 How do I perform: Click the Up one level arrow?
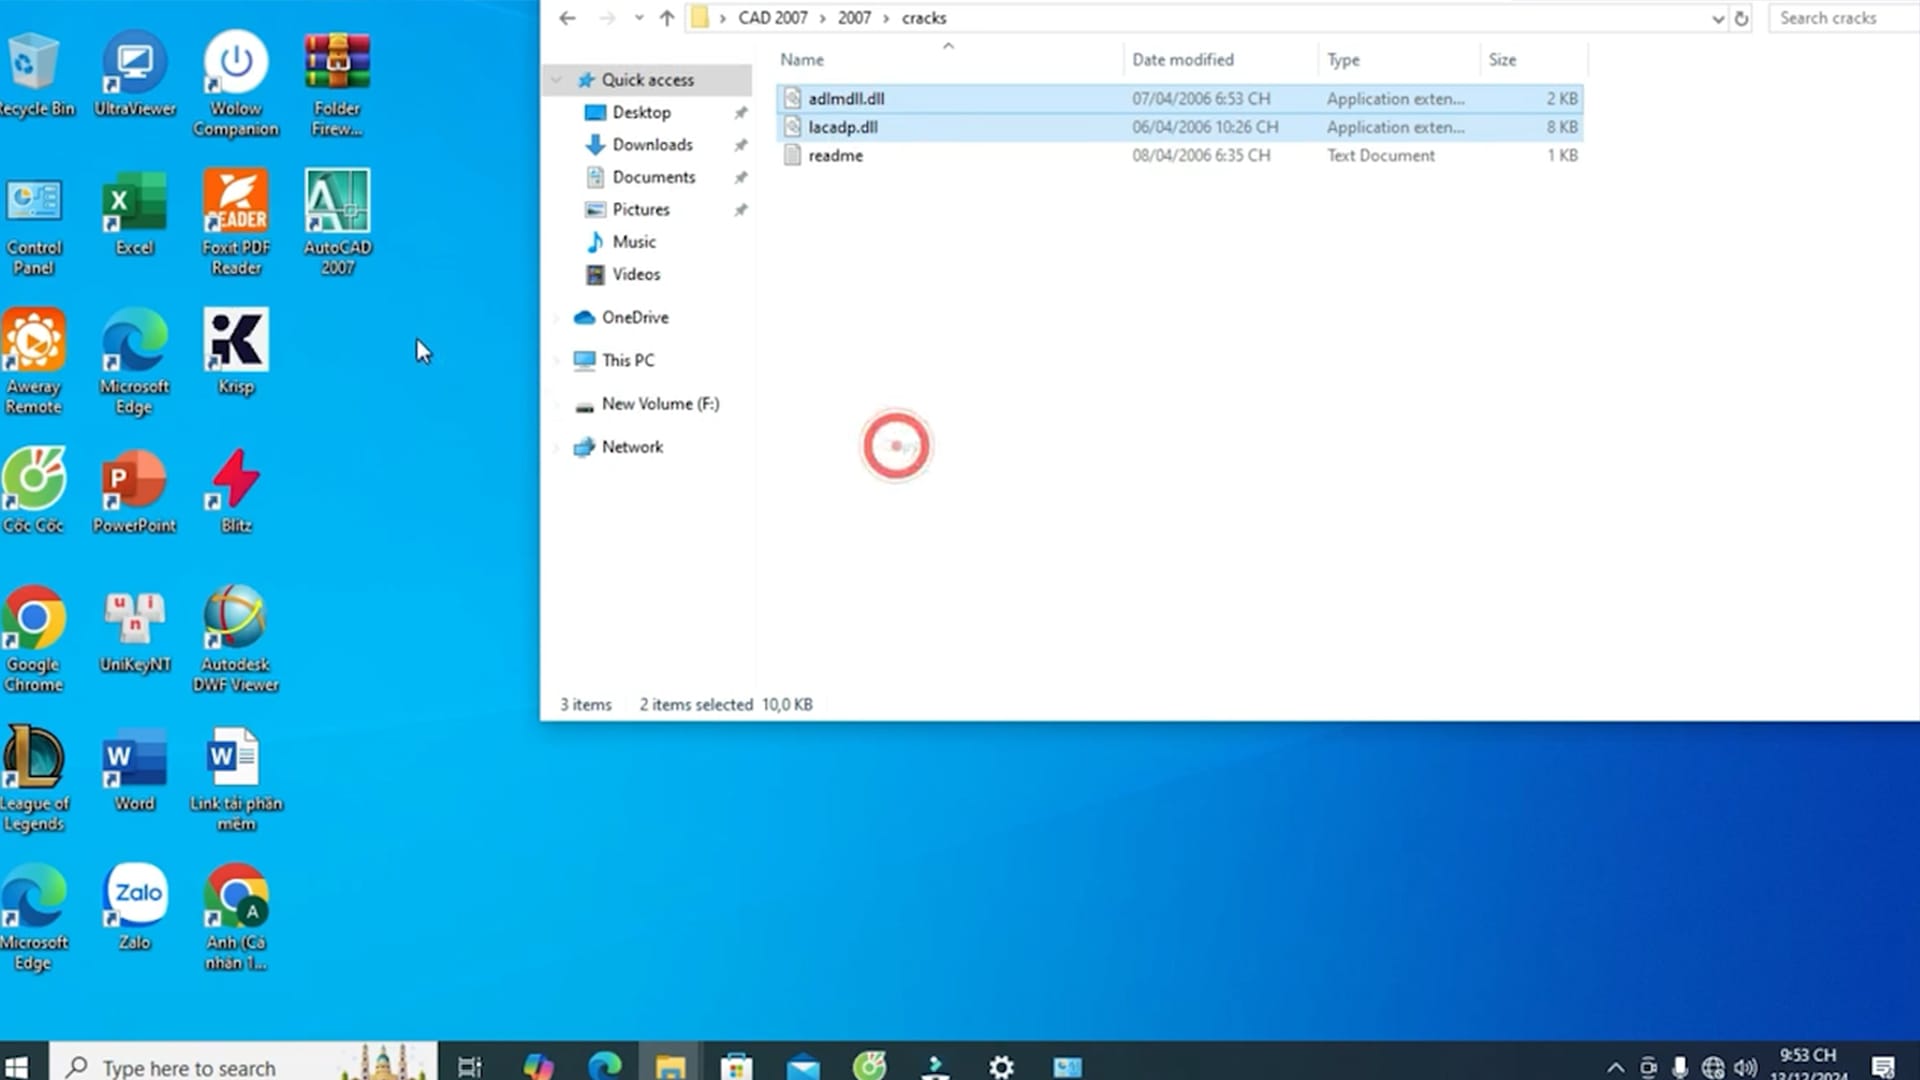pyautogui.click(x=667, y=18)
